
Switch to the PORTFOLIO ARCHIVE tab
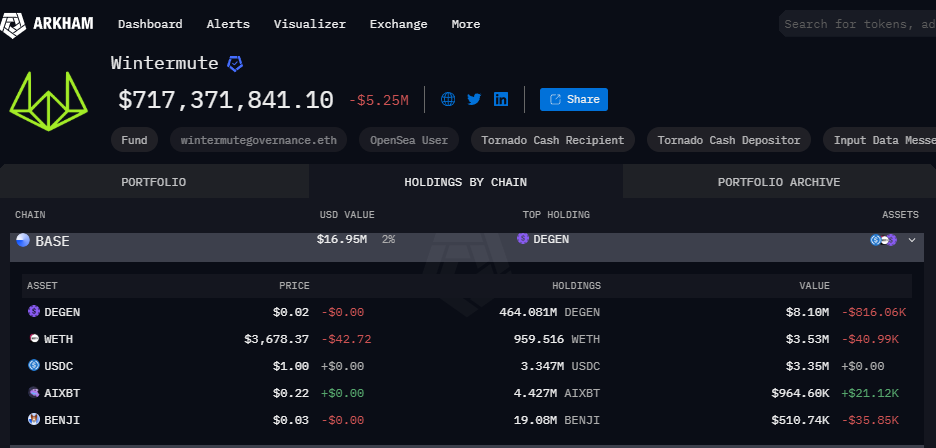779,182
